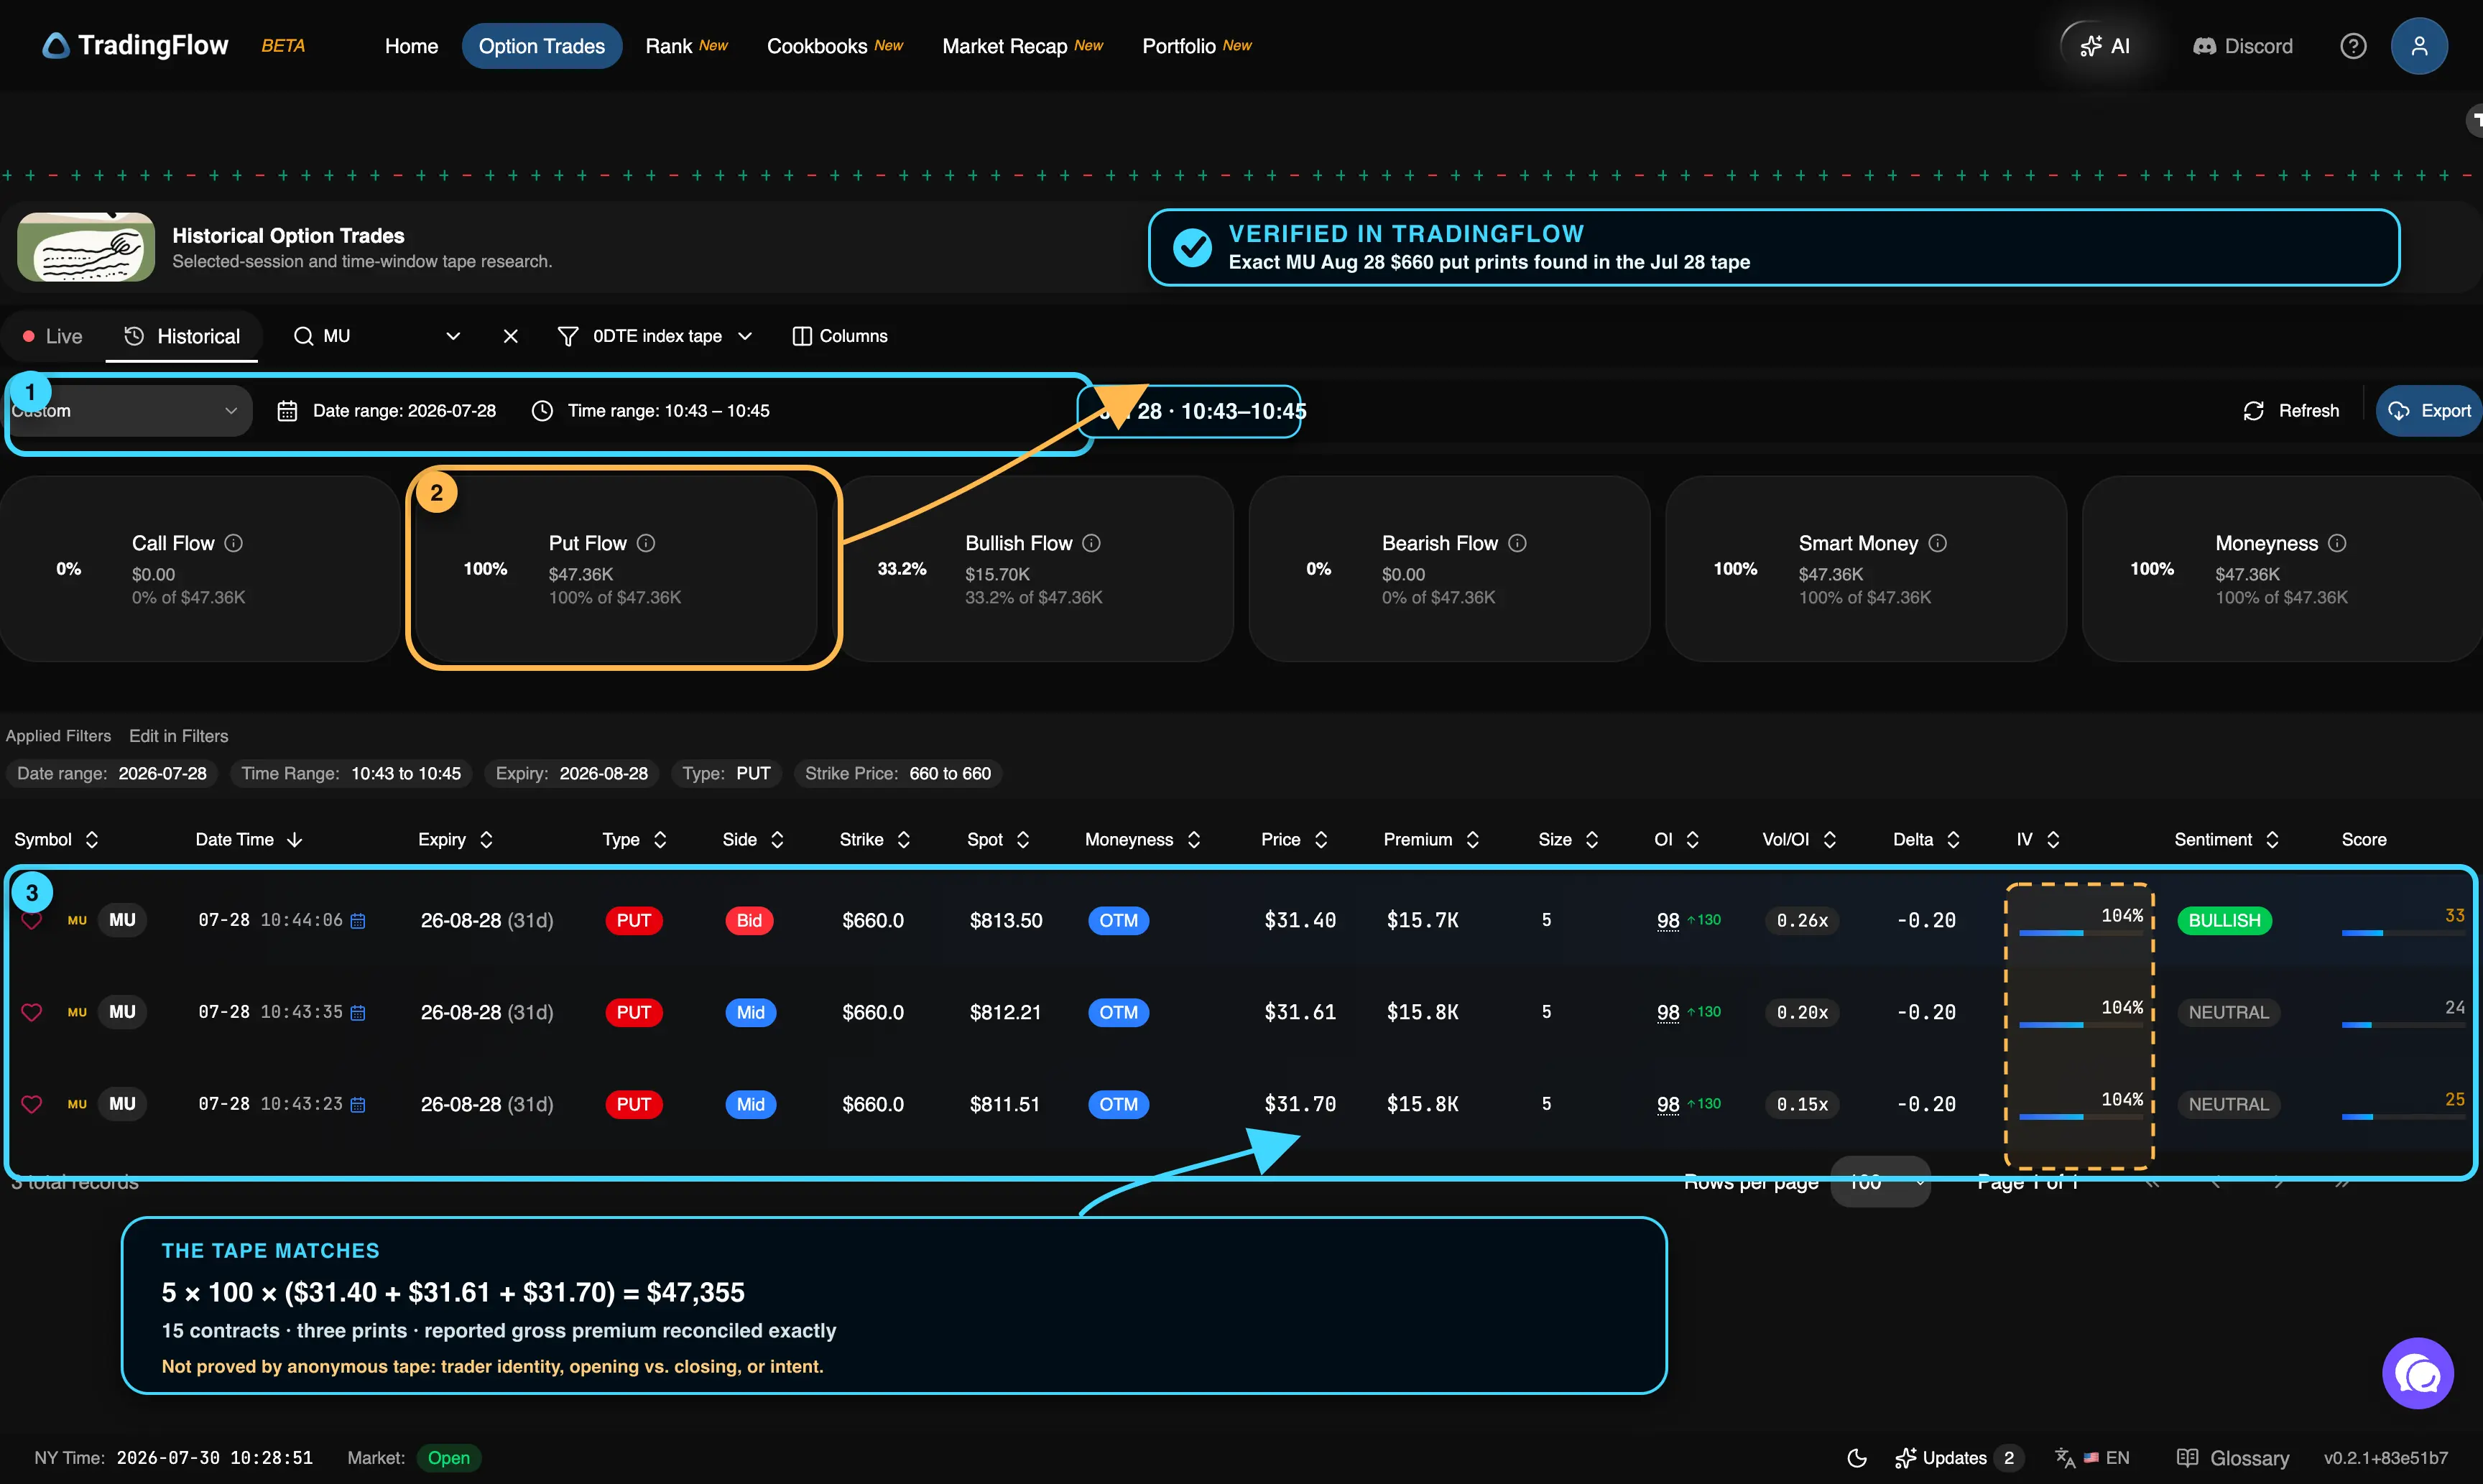The image size is (2483, 1484).
Task: Open Market Recap page
Action: pyautogui.click(x=1022, y=46)
